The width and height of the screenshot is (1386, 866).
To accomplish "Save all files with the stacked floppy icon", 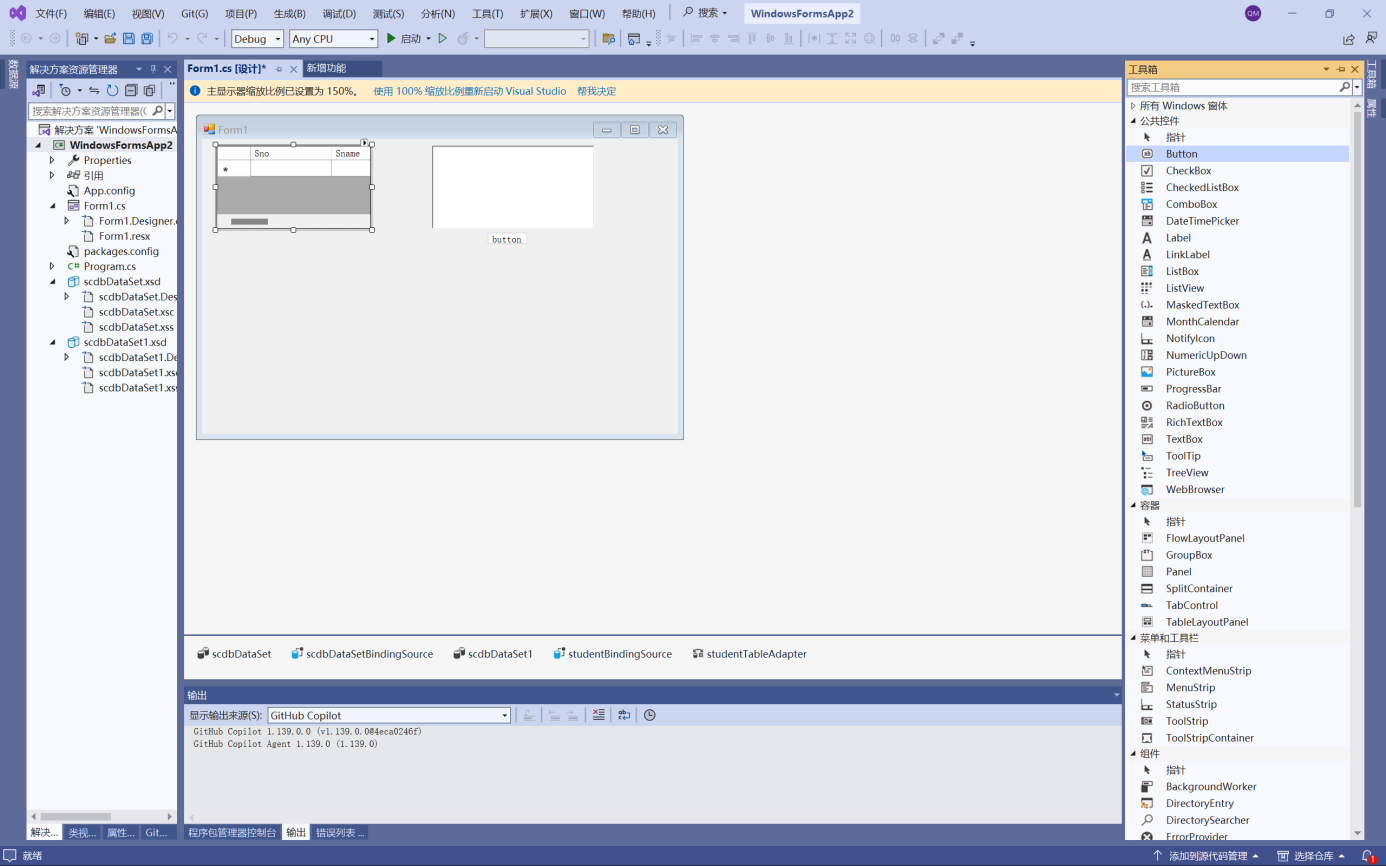I will click(x=147, y=38).
